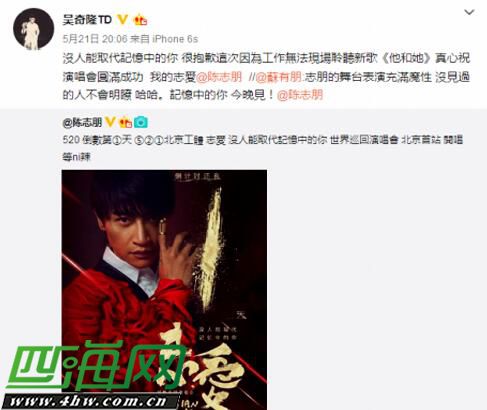
Task: Open @陈志朋 mention after 今晚見
Action: coord(300,95)
